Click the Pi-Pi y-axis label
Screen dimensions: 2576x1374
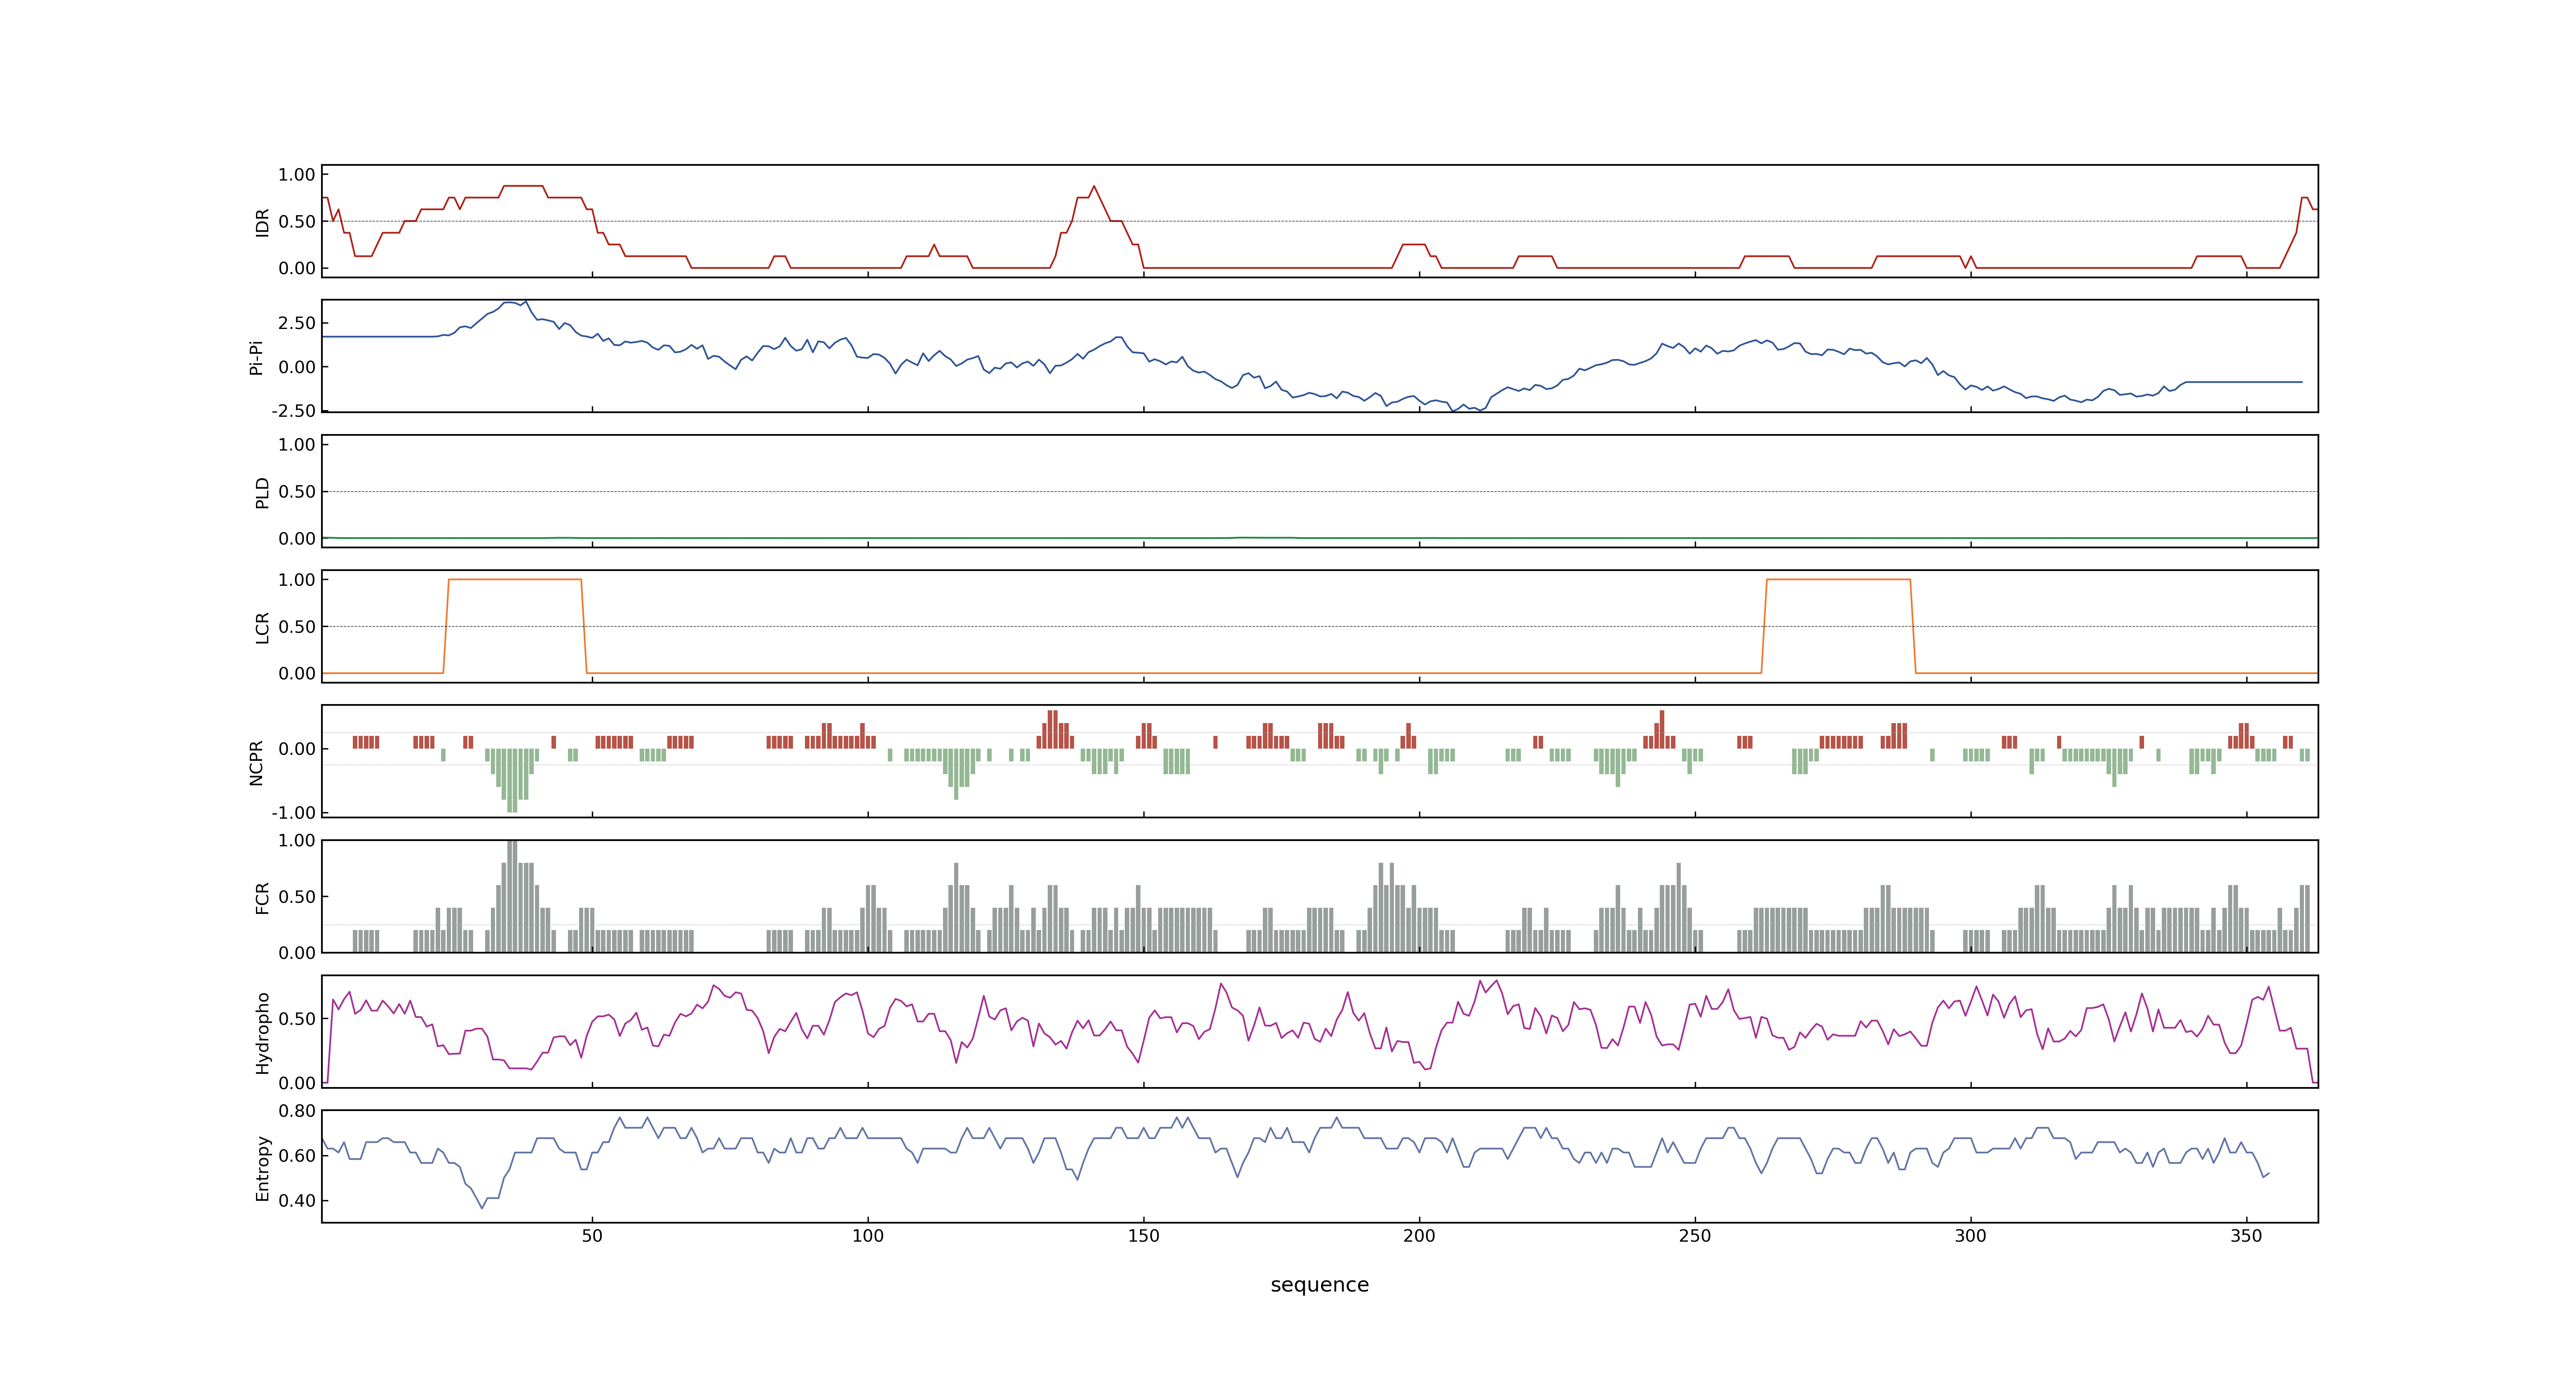pos(256,357)
